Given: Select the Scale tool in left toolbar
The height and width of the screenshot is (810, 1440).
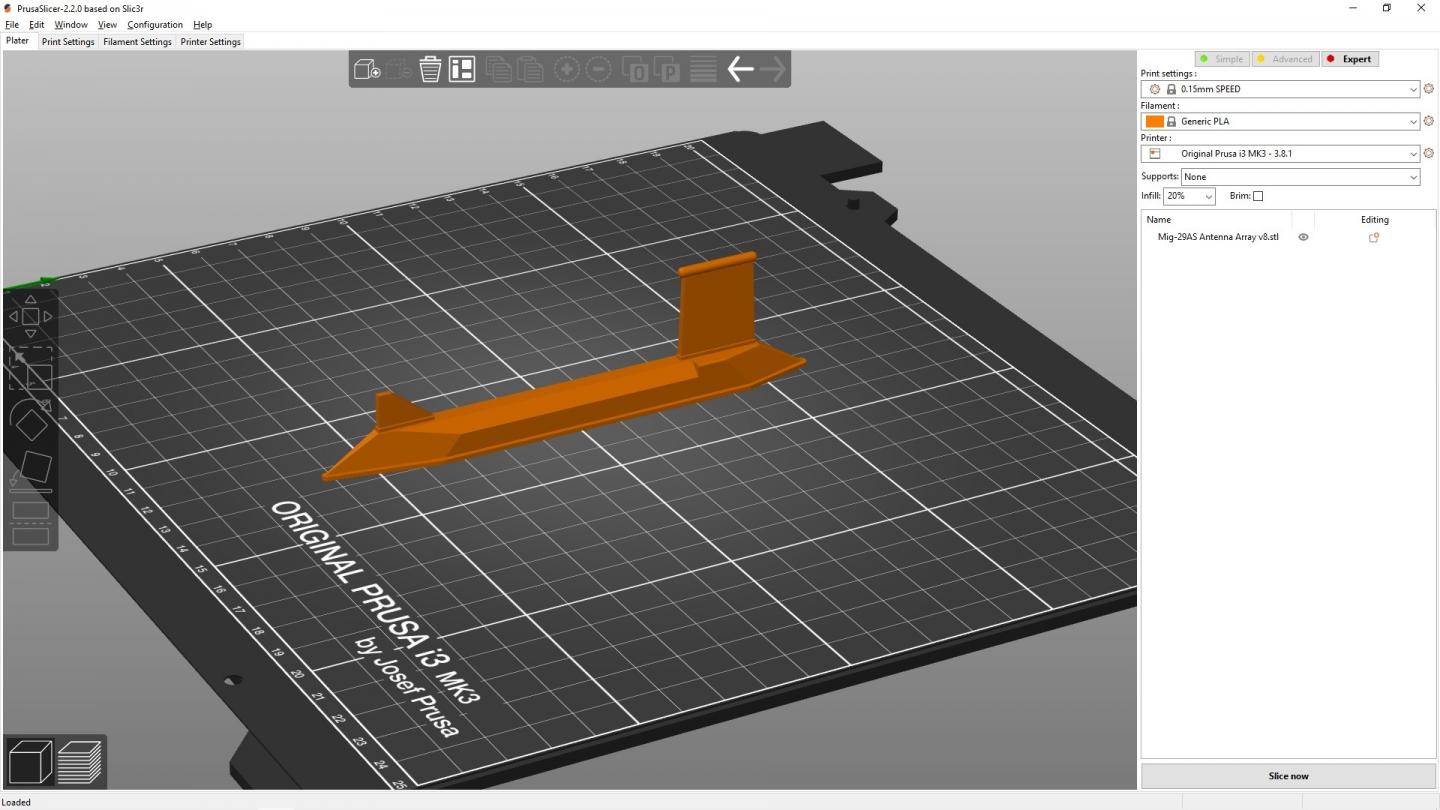Looking at the screenshot, I should coord(30,368).
